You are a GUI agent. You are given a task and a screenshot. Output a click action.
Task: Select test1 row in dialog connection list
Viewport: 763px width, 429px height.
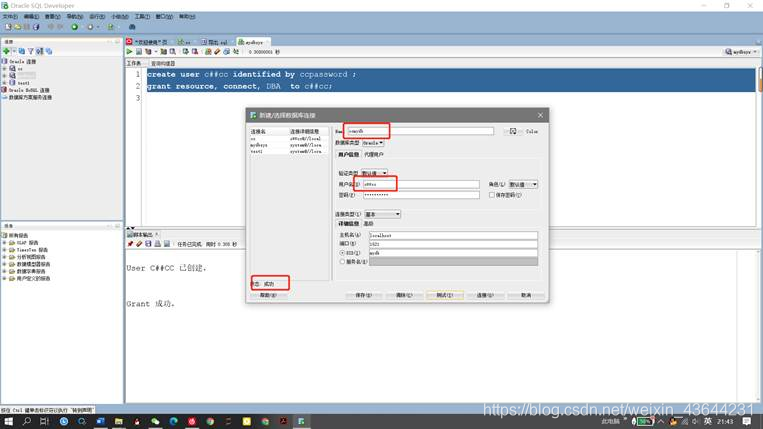[x=289, y=151]
